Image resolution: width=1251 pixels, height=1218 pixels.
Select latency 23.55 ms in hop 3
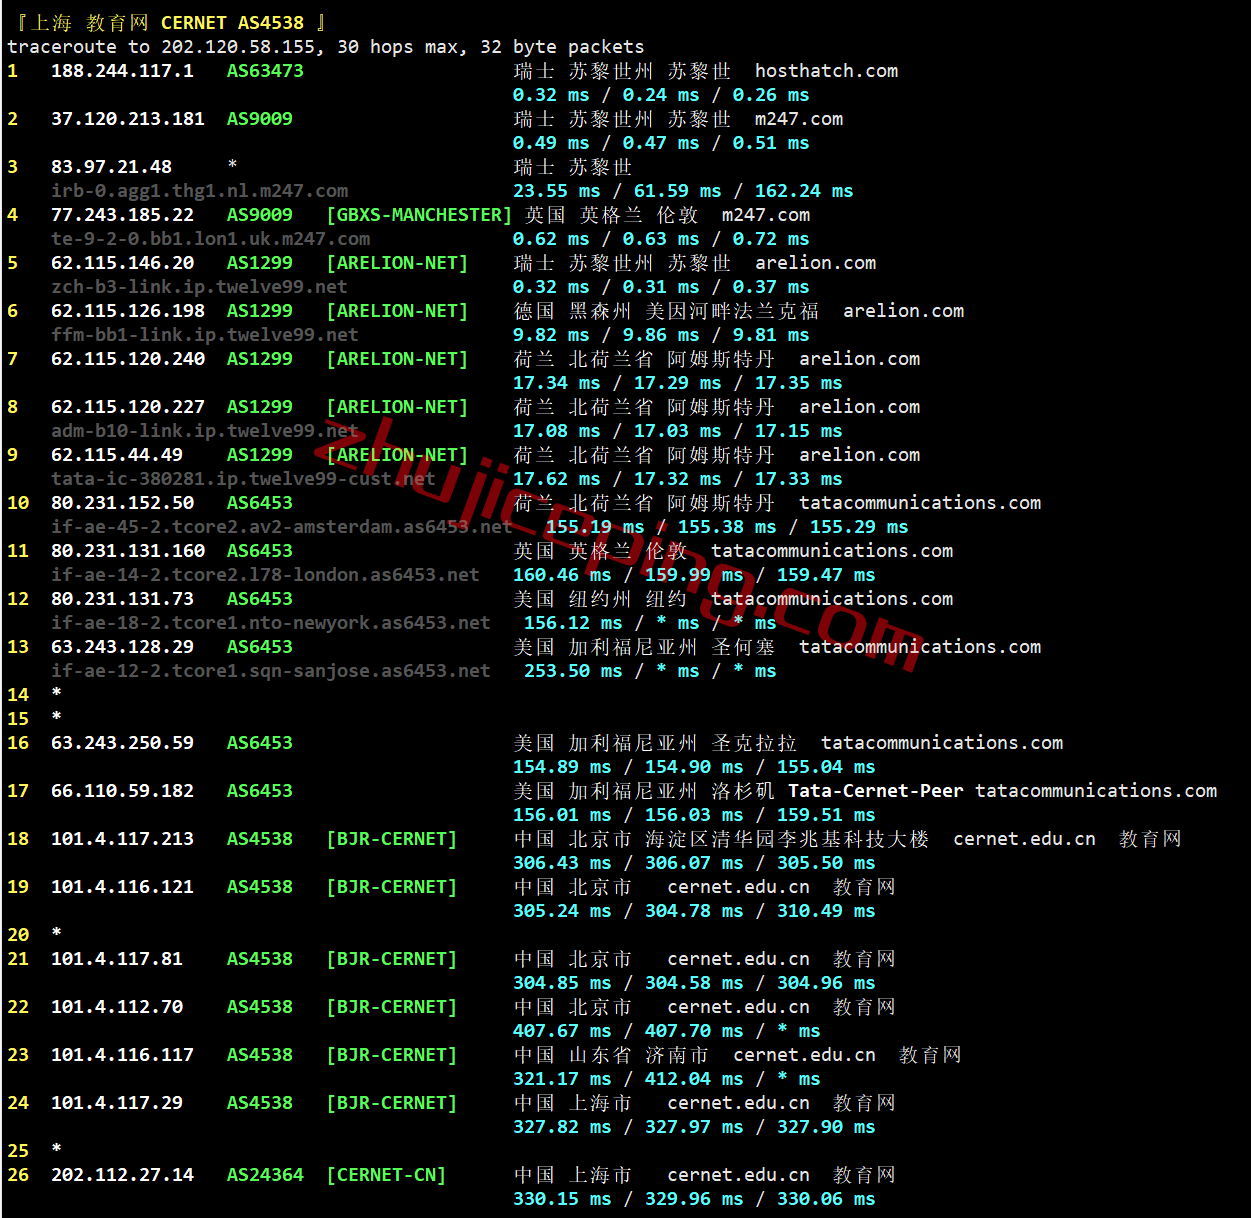(x=557, y=191)
